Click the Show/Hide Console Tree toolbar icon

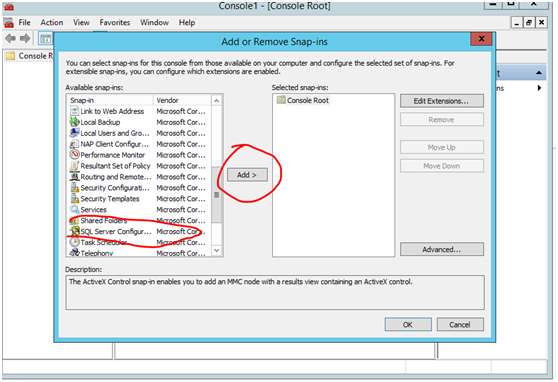[46, 39]
